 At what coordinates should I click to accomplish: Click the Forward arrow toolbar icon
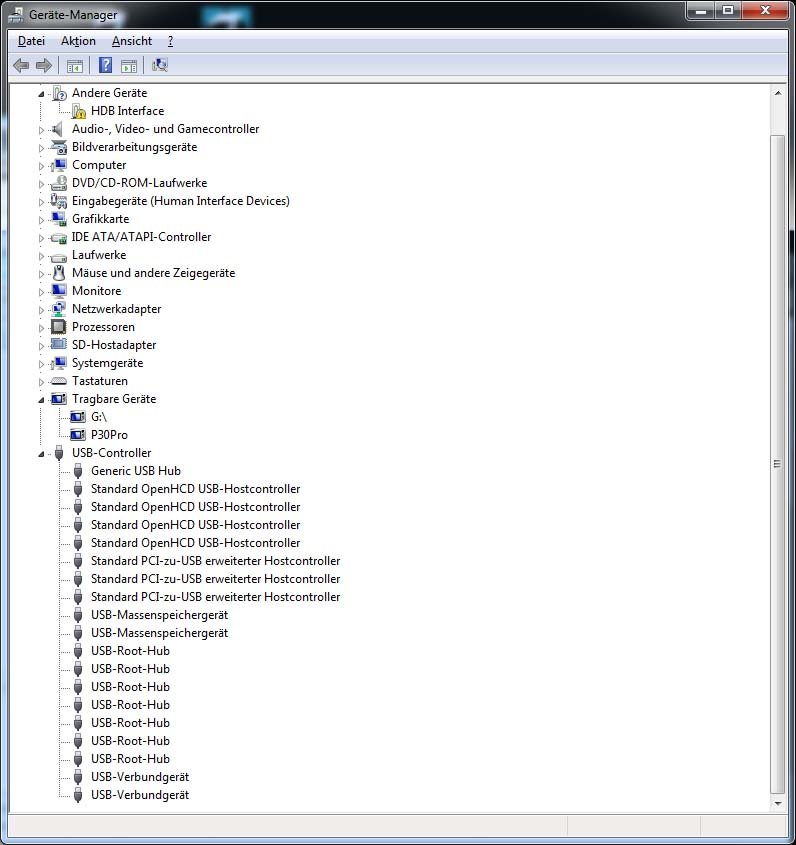pos(43,65)
